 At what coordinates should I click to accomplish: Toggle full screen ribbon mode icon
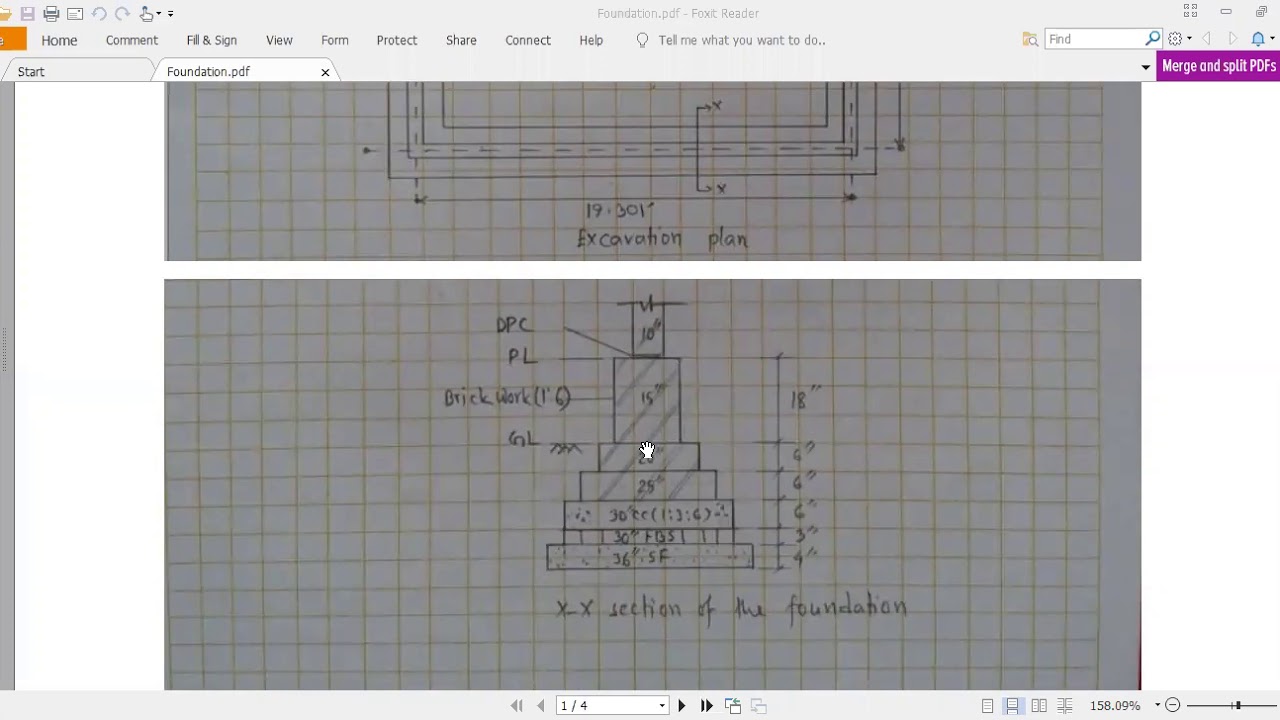pyautogui.click(x=1190, y=11)
